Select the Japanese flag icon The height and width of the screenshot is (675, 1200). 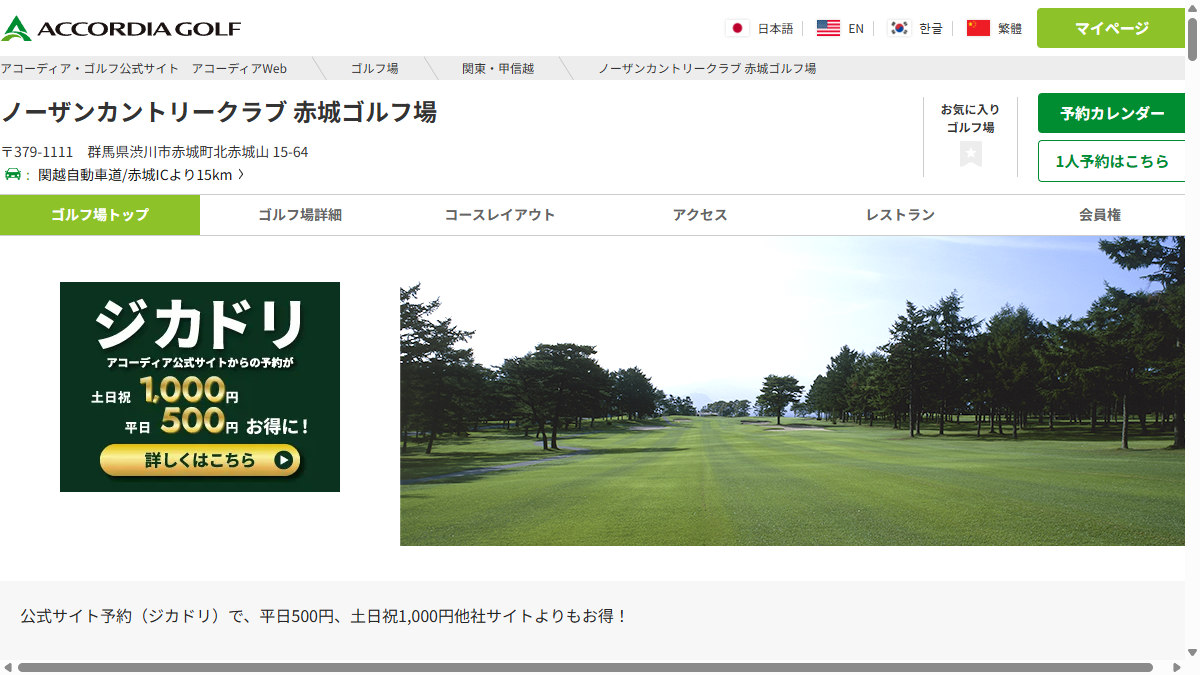pyautogui.click(x=738, y=28)
